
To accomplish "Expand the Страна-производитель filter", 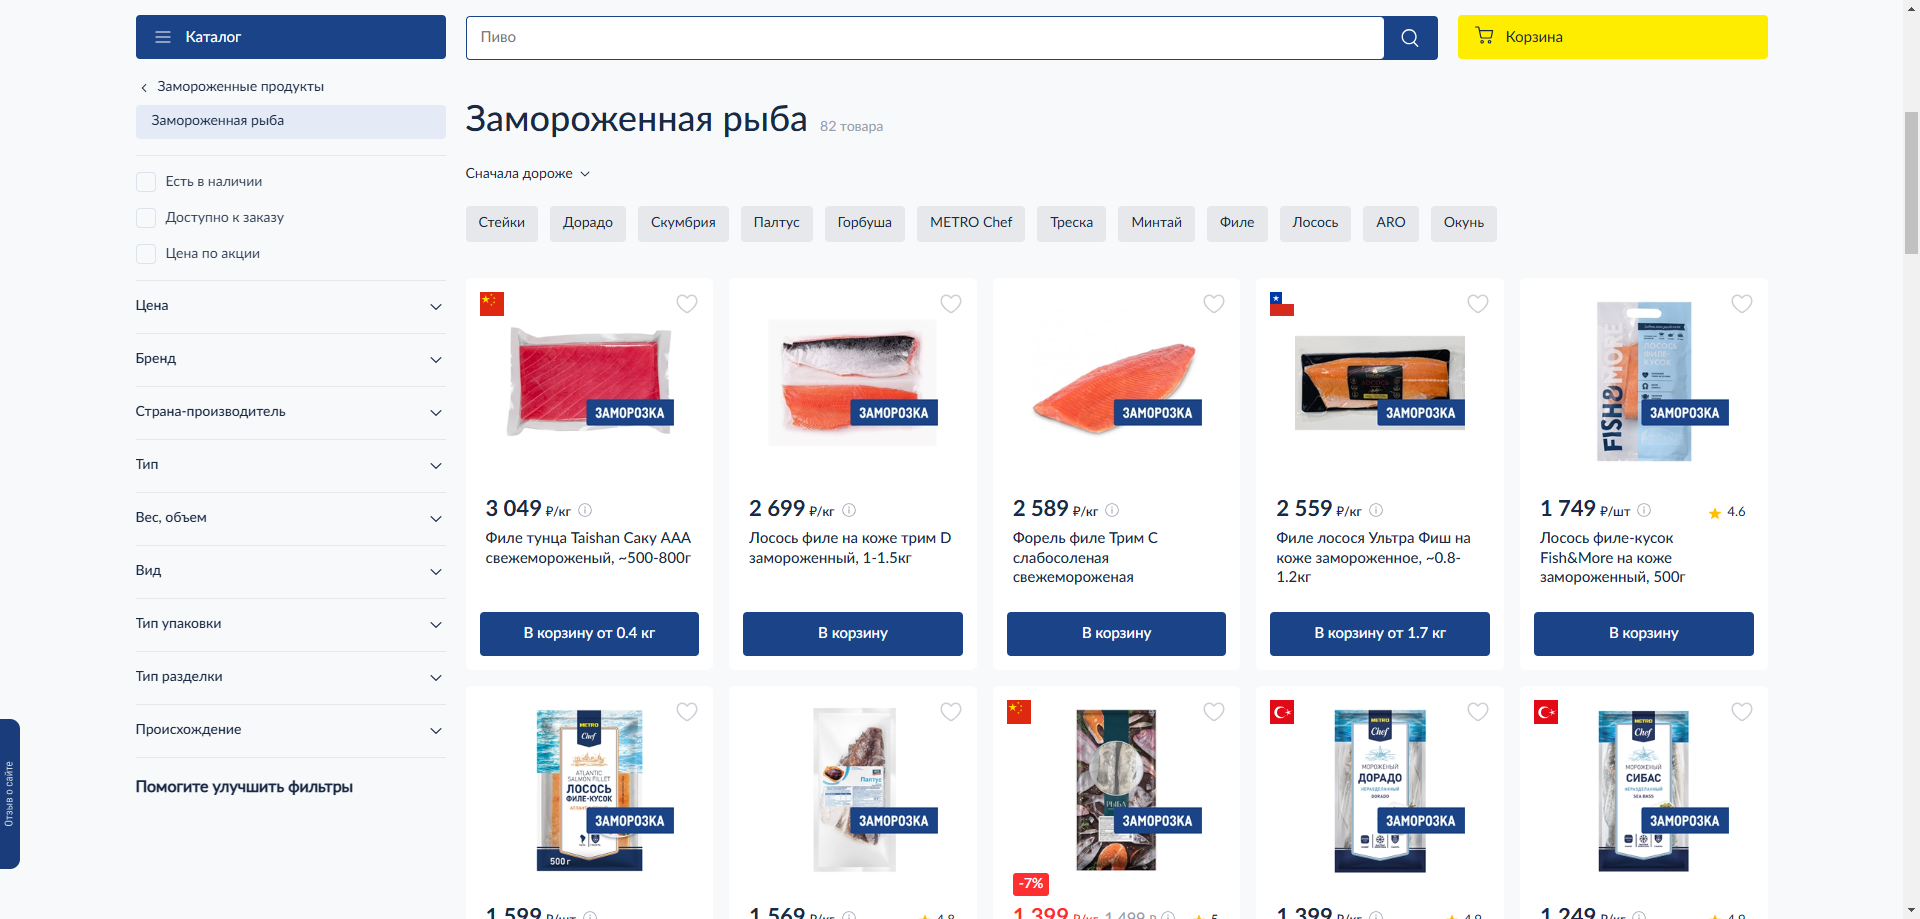I will point(290,412).
